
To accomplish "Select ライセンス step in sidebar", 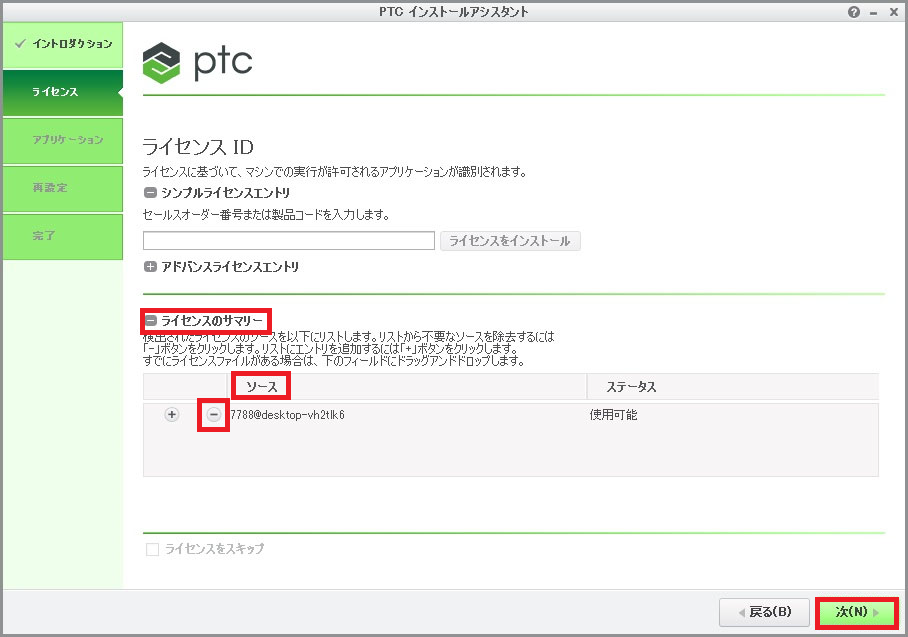I will (63, 93).
